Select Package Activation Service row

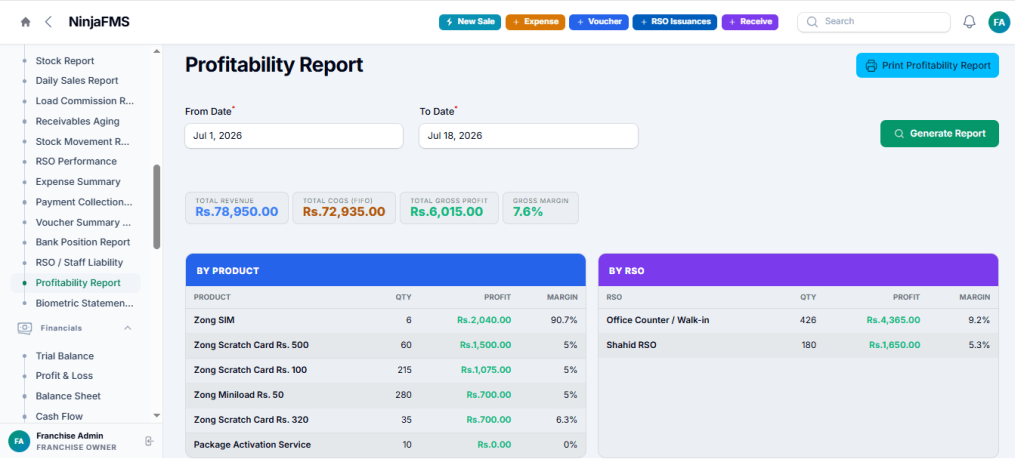(x=385, y=445)
